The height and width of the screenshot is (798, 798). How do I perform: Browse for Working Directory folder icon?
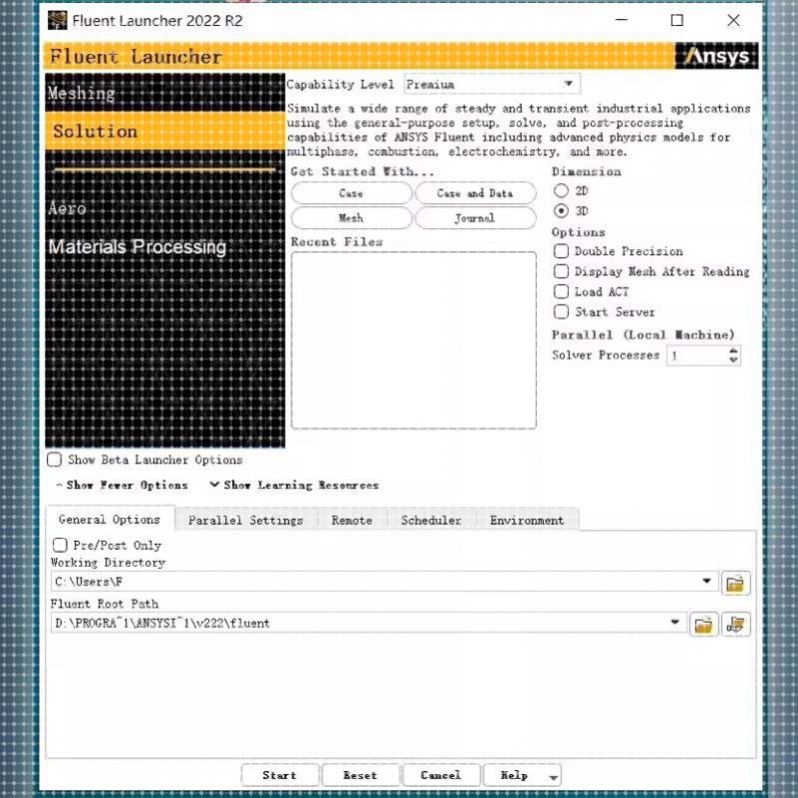coord(735,583)
